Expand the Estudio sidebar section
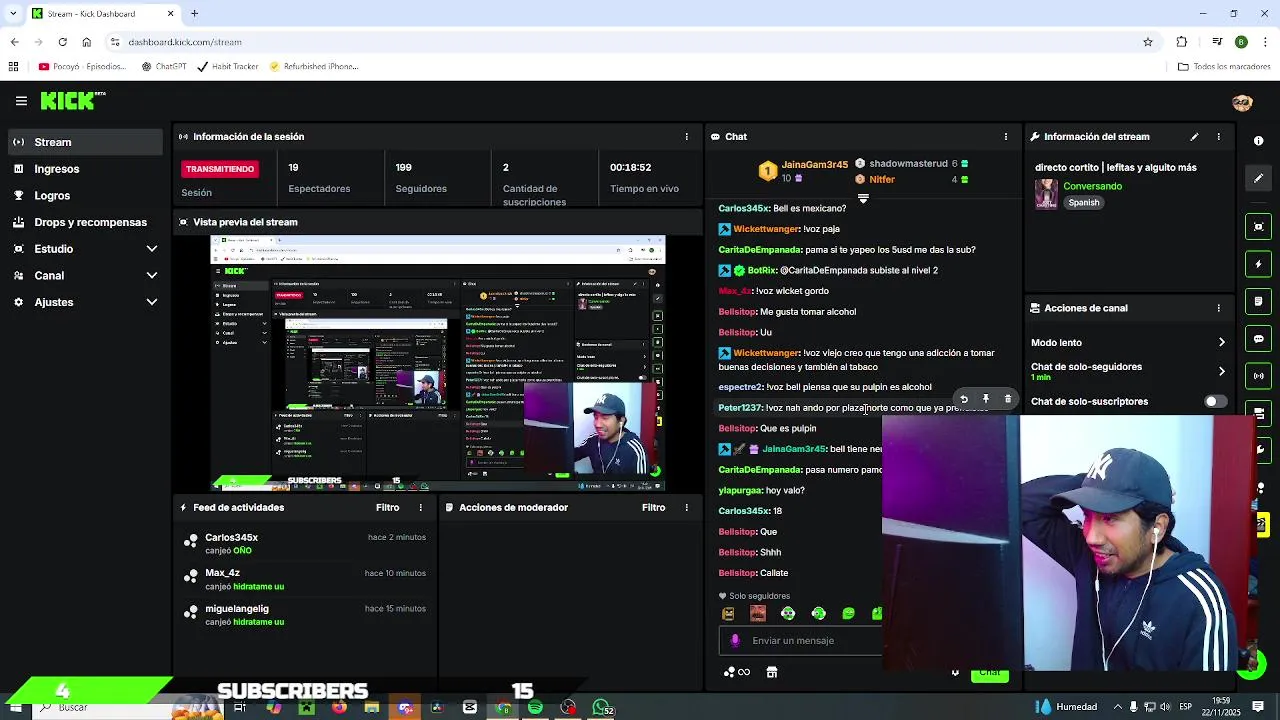The image size is (1280, 720). click(84, 249)
